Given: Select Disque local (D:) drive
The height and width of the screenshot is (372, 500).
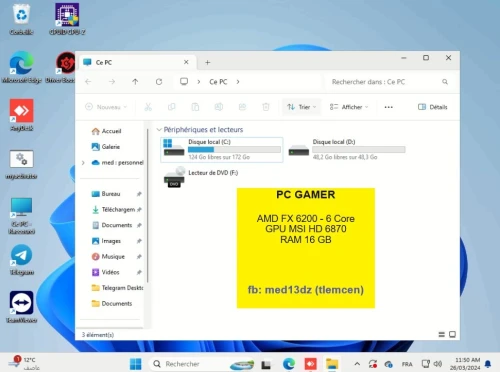Looking at the screenshot, I should tap(347, 149).
